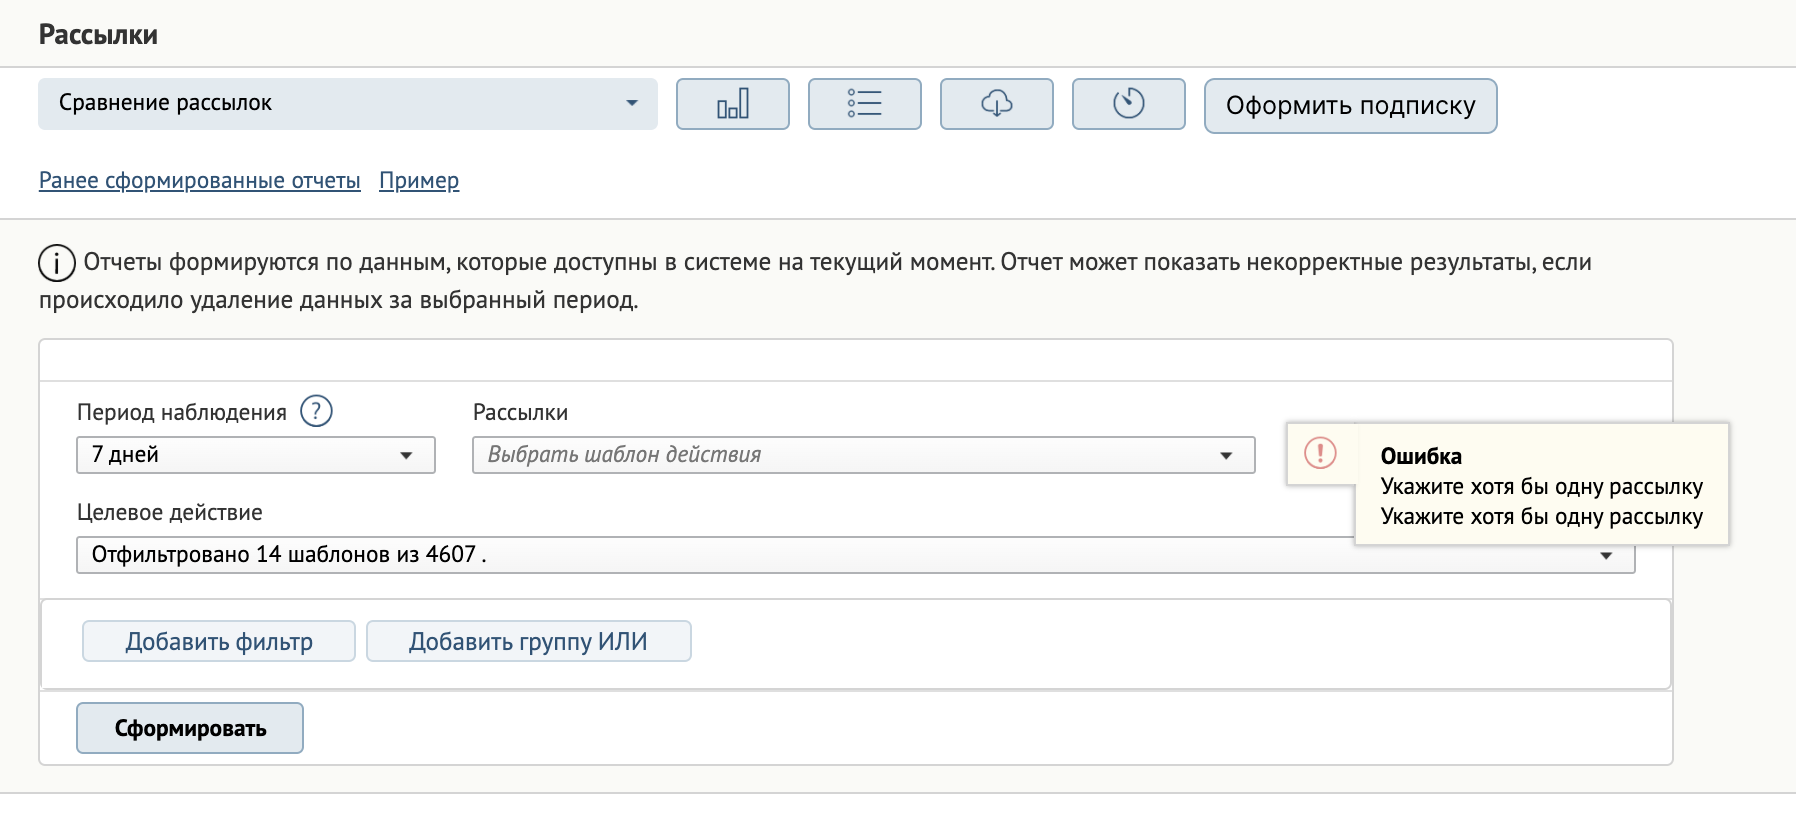The width and height of the screenshot is (1796, 826).
Task: Click the info circle icon
Action: click(x=57, y=263)
